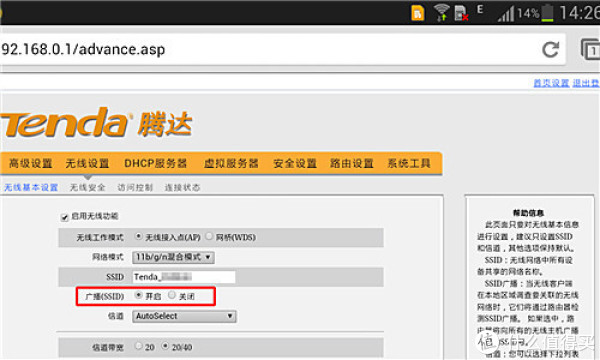Open the 信道 AutoSelect dropdown
Image resolution: width=600 pixels, height=360 pixels.
[x=184, y=316]
